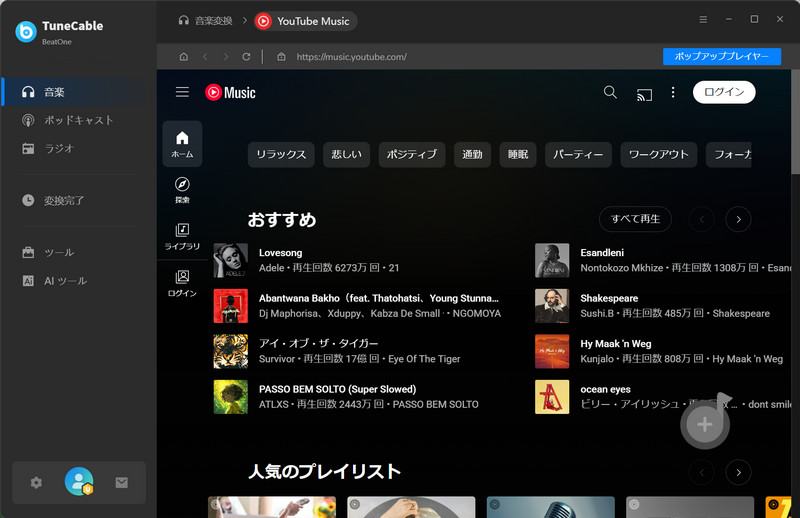Click the microphone playlist thumbnail
The width and height of the screenshot is (800, 518).
tap(551, 507)
